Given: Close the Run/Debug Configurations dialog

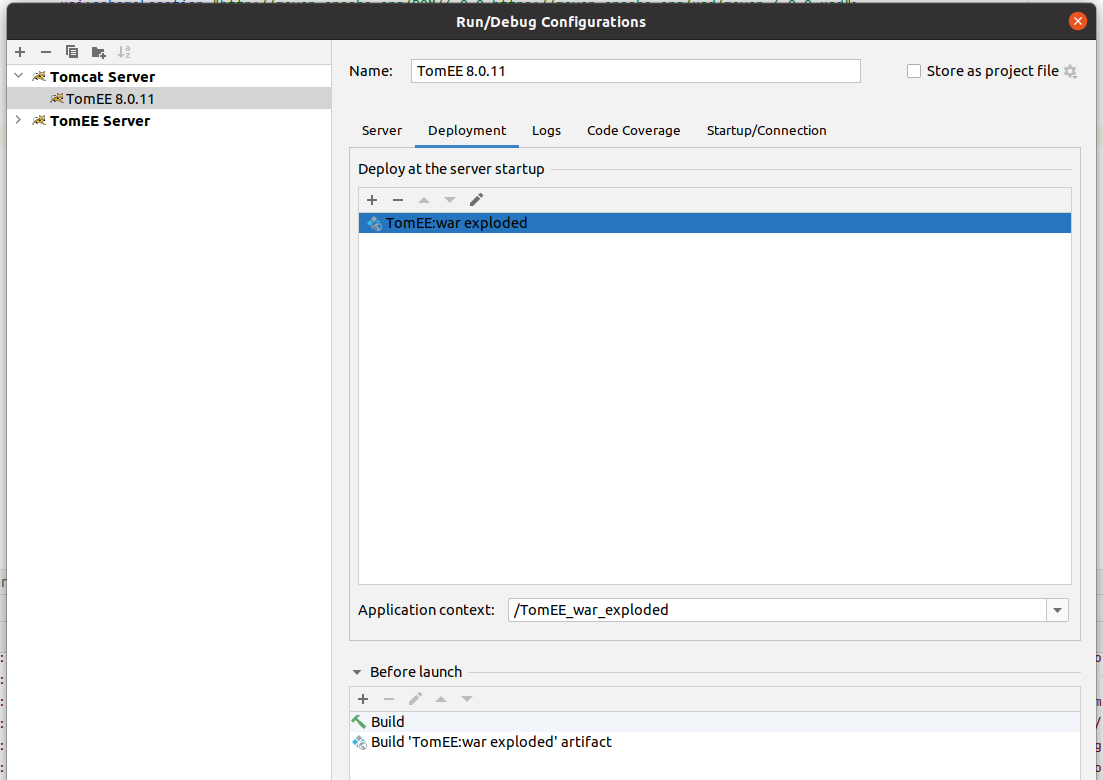Looking at the screenshot, I should [x=1077, y=21].
